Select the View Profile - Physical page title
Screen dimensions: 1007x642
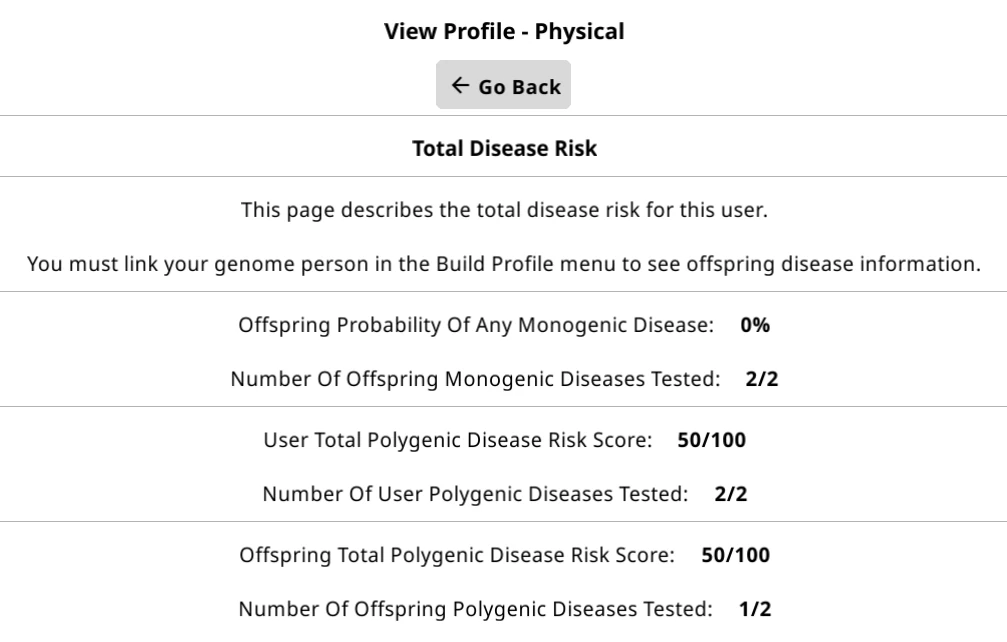pyautogui.click(x=504, y=31)
